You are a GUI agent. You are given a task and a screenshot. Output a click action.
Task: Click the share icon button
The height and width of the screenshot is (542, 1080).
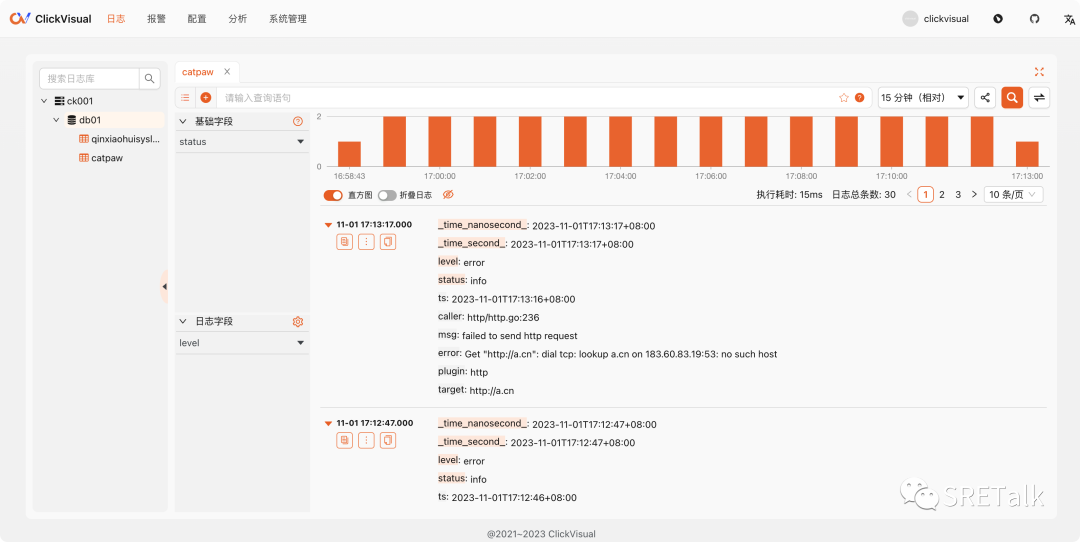(985, 98)
